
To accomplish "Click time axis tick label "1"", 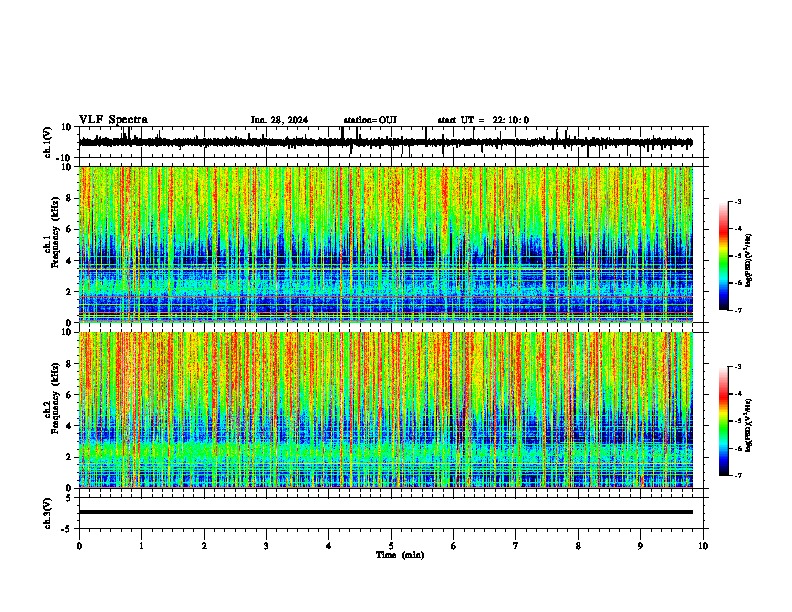I will pos(141,546).
